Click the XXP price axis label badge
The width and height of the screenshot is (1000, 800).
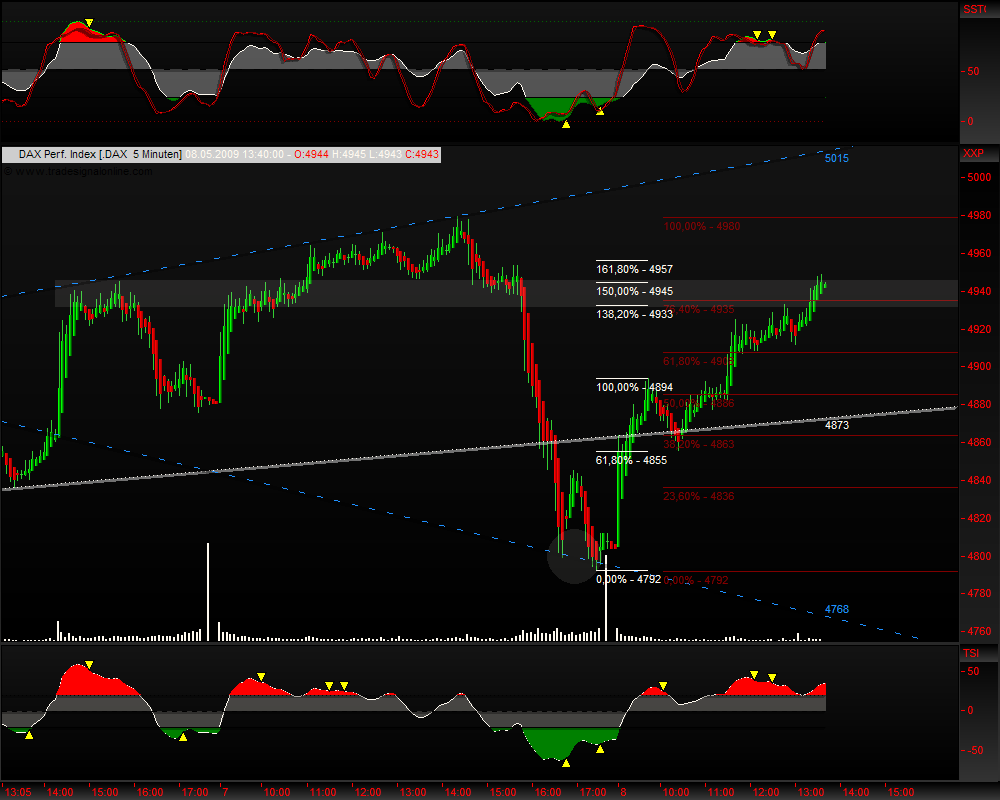click(x=973, y=154)
